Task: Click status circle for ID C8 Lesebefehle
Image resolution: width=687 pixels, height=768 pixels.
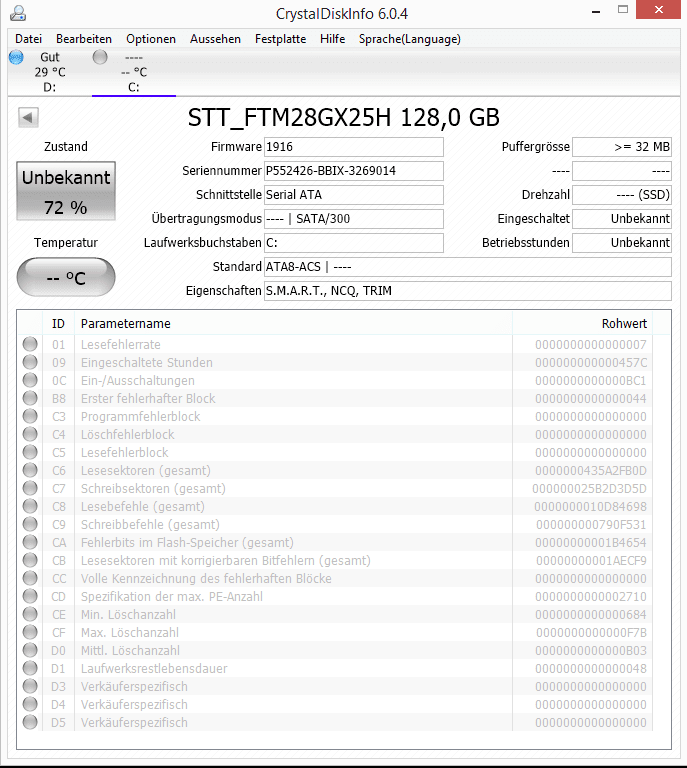Action: [x=30, y=506]
